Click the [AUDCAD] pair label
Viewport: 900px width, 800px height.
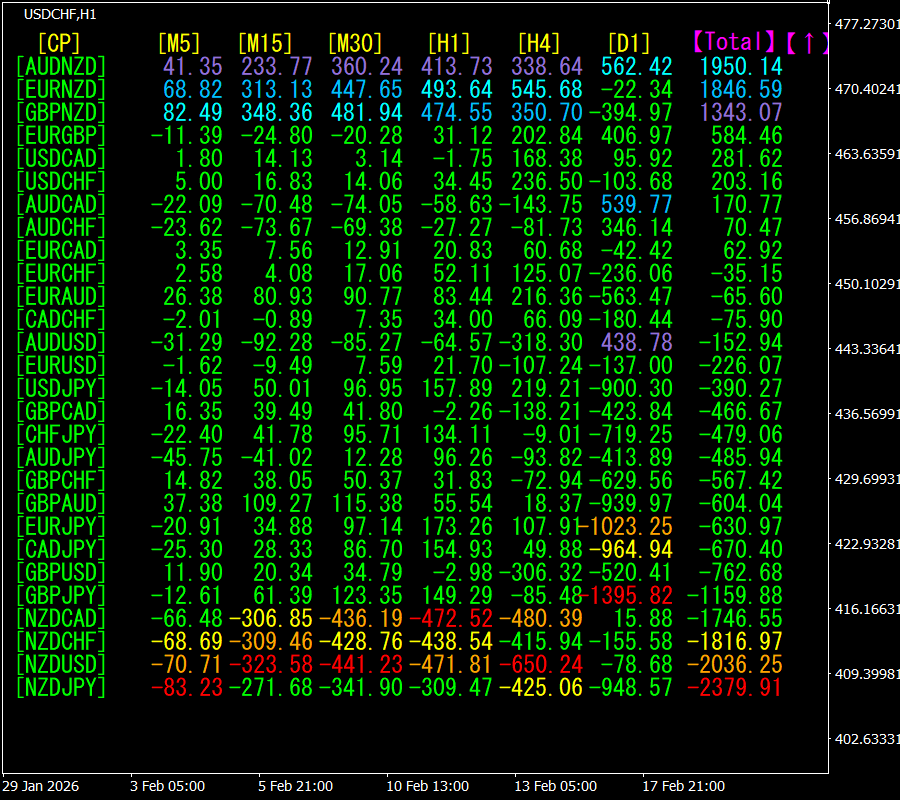[x=61, y=204]
